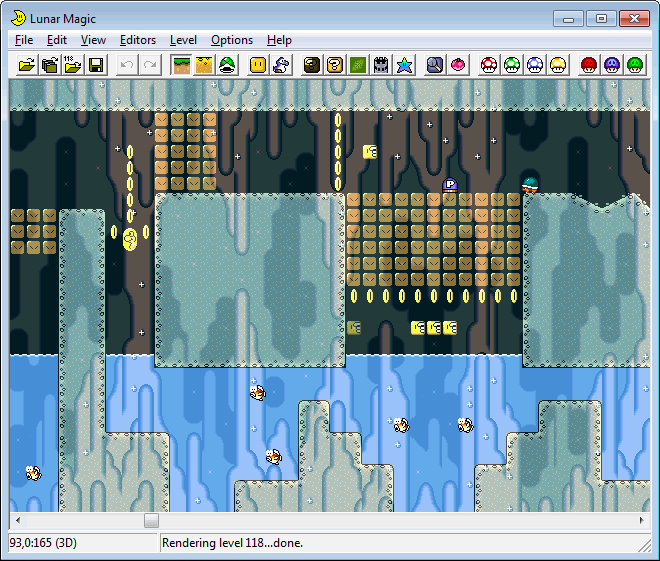Click the yellow question block toolbar icon

335,65
